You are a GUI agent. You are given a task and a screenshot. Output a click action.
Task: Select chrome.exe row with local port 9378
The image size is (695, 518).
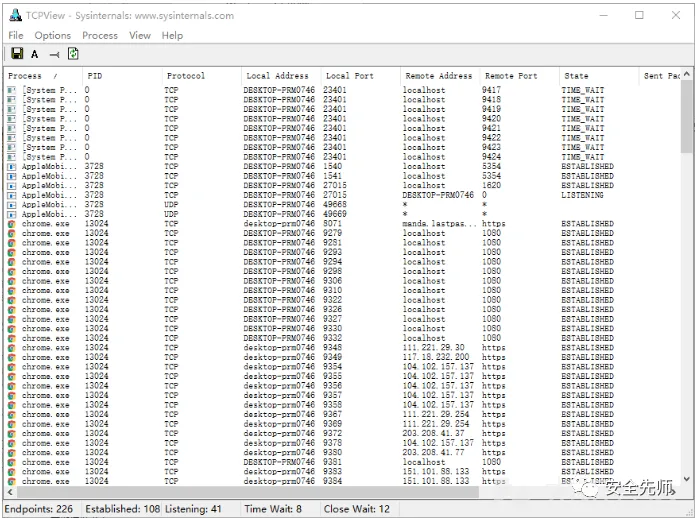coord(342,443)
